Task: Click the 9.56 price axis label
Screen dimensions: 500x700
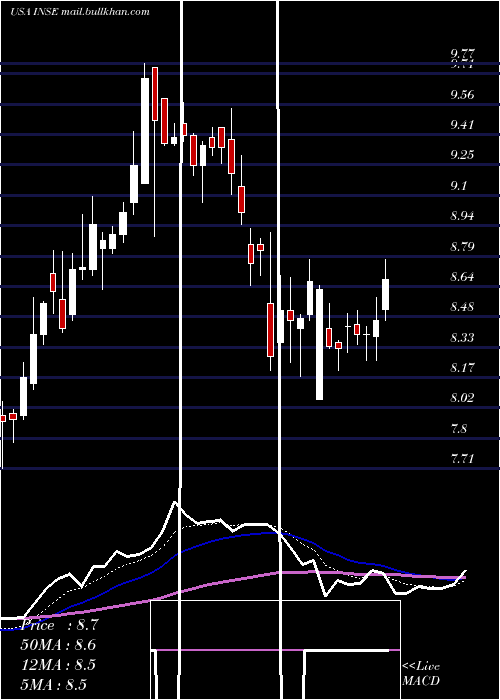Action: (462, 94)
